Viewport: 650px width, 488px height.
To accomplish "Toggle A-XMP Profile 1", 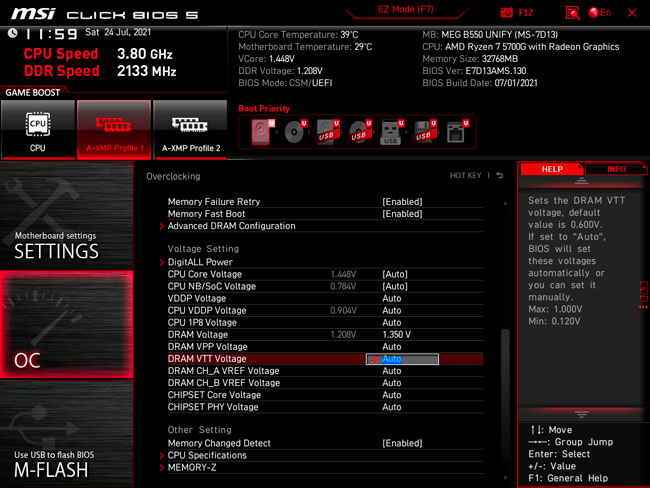I will click(114, 129).
